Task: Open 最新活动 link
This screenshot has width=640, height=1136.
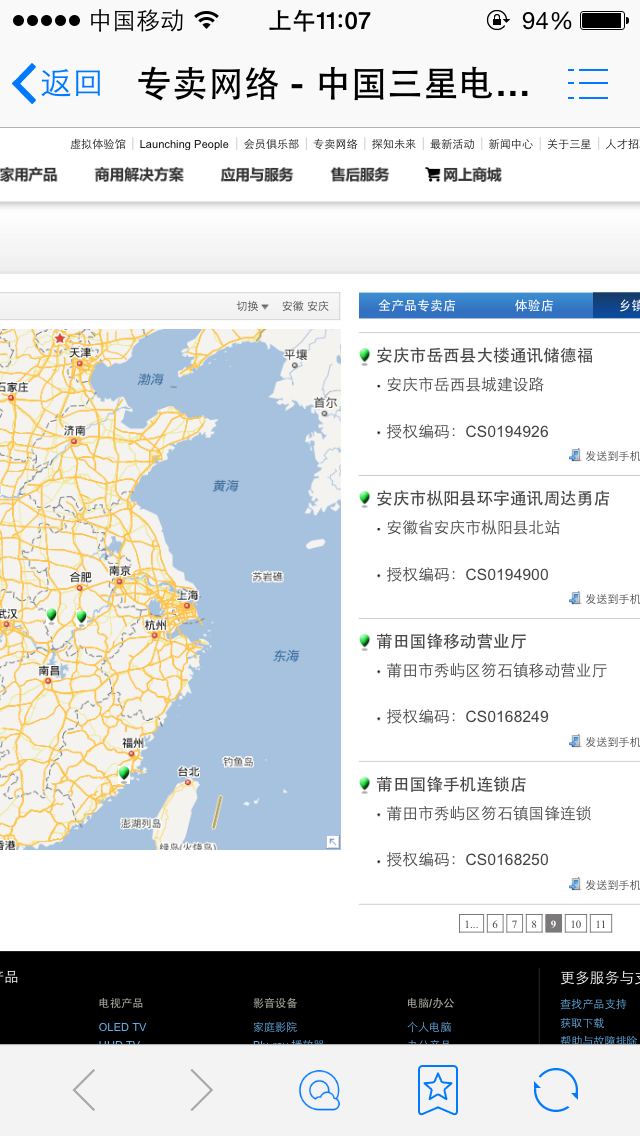Action: tap(452, 144)
